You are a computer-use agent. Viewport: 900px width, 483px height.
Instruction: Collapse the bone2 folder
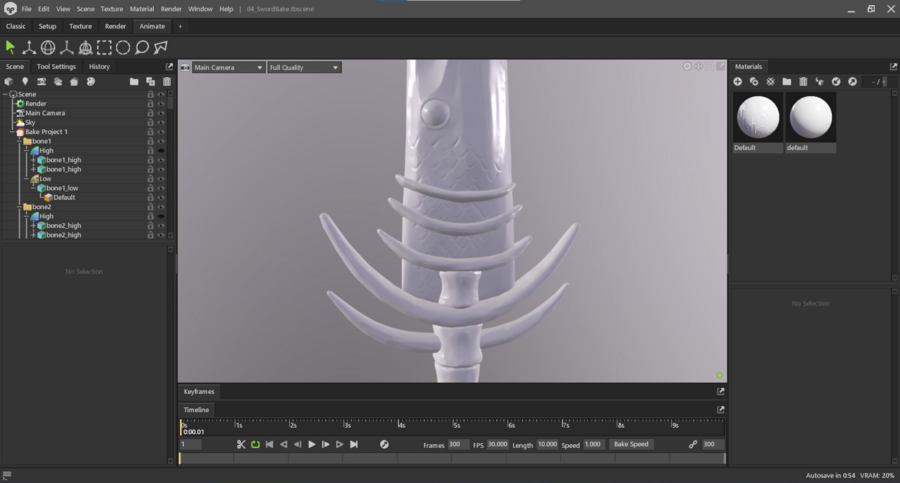[x=19, y=207]
